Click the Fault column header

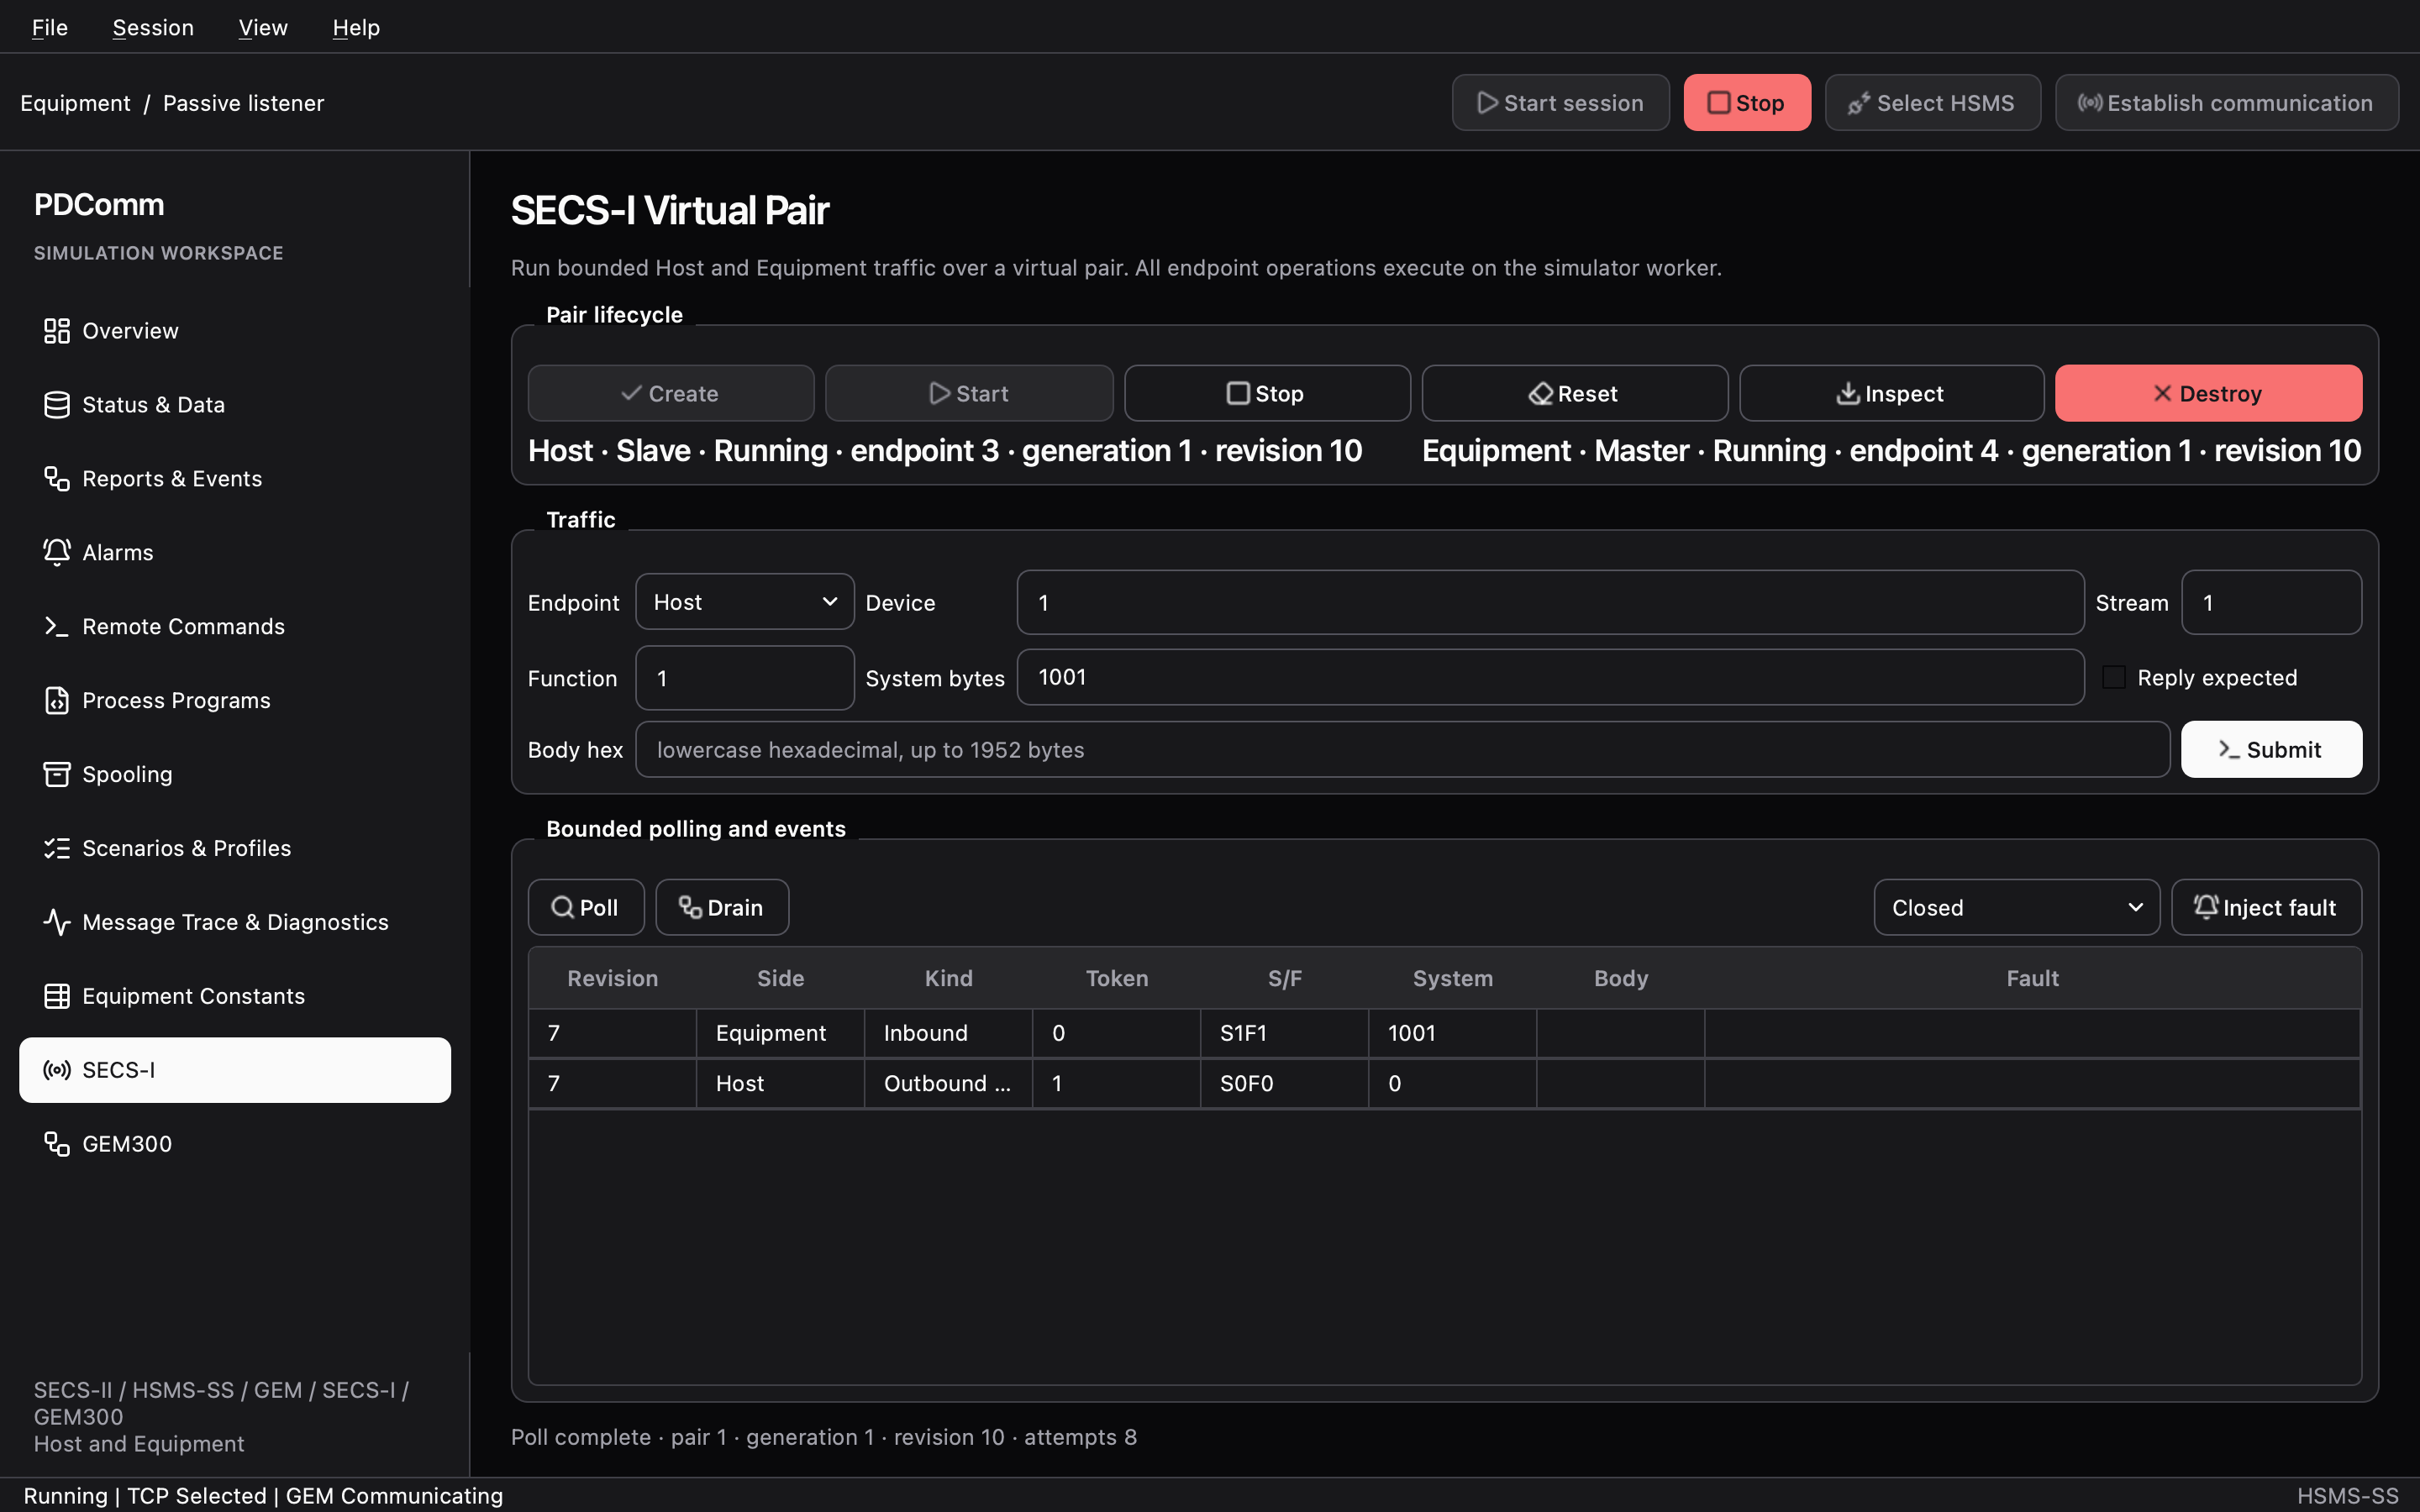point(2032,978)
